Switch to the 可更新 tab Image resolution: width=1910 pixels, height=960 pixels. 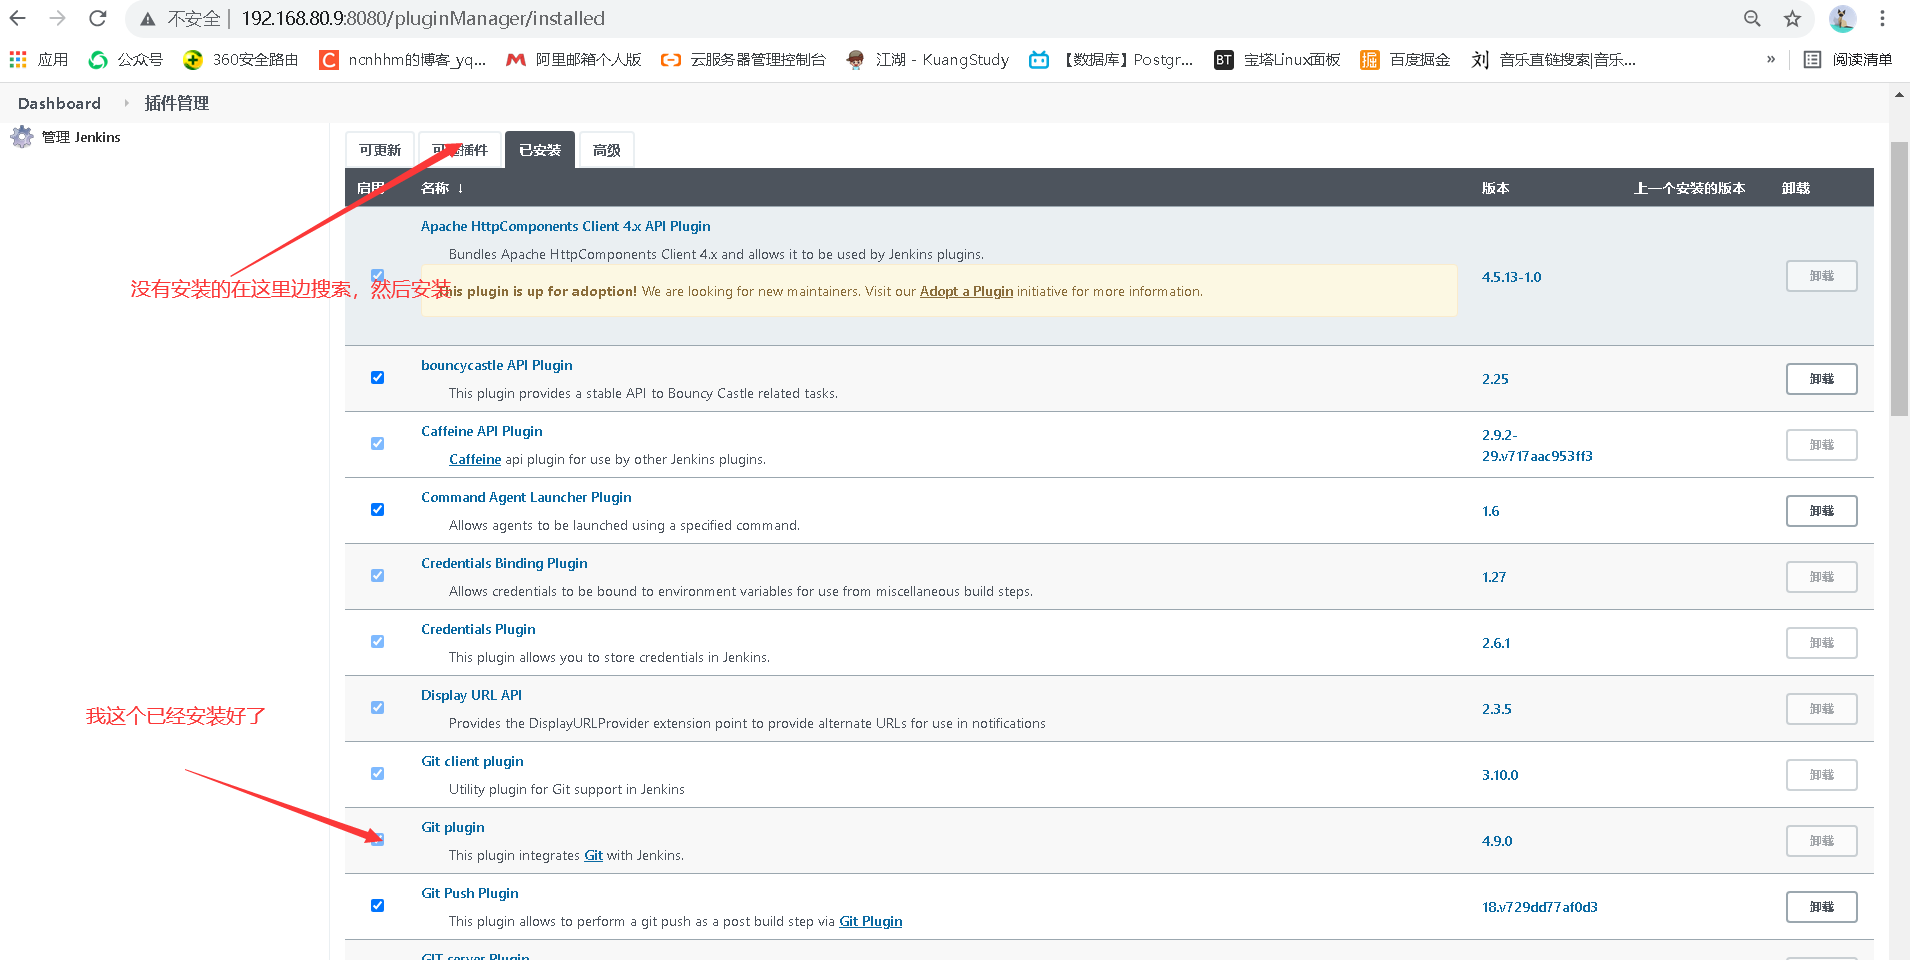(x=379, y=149)
